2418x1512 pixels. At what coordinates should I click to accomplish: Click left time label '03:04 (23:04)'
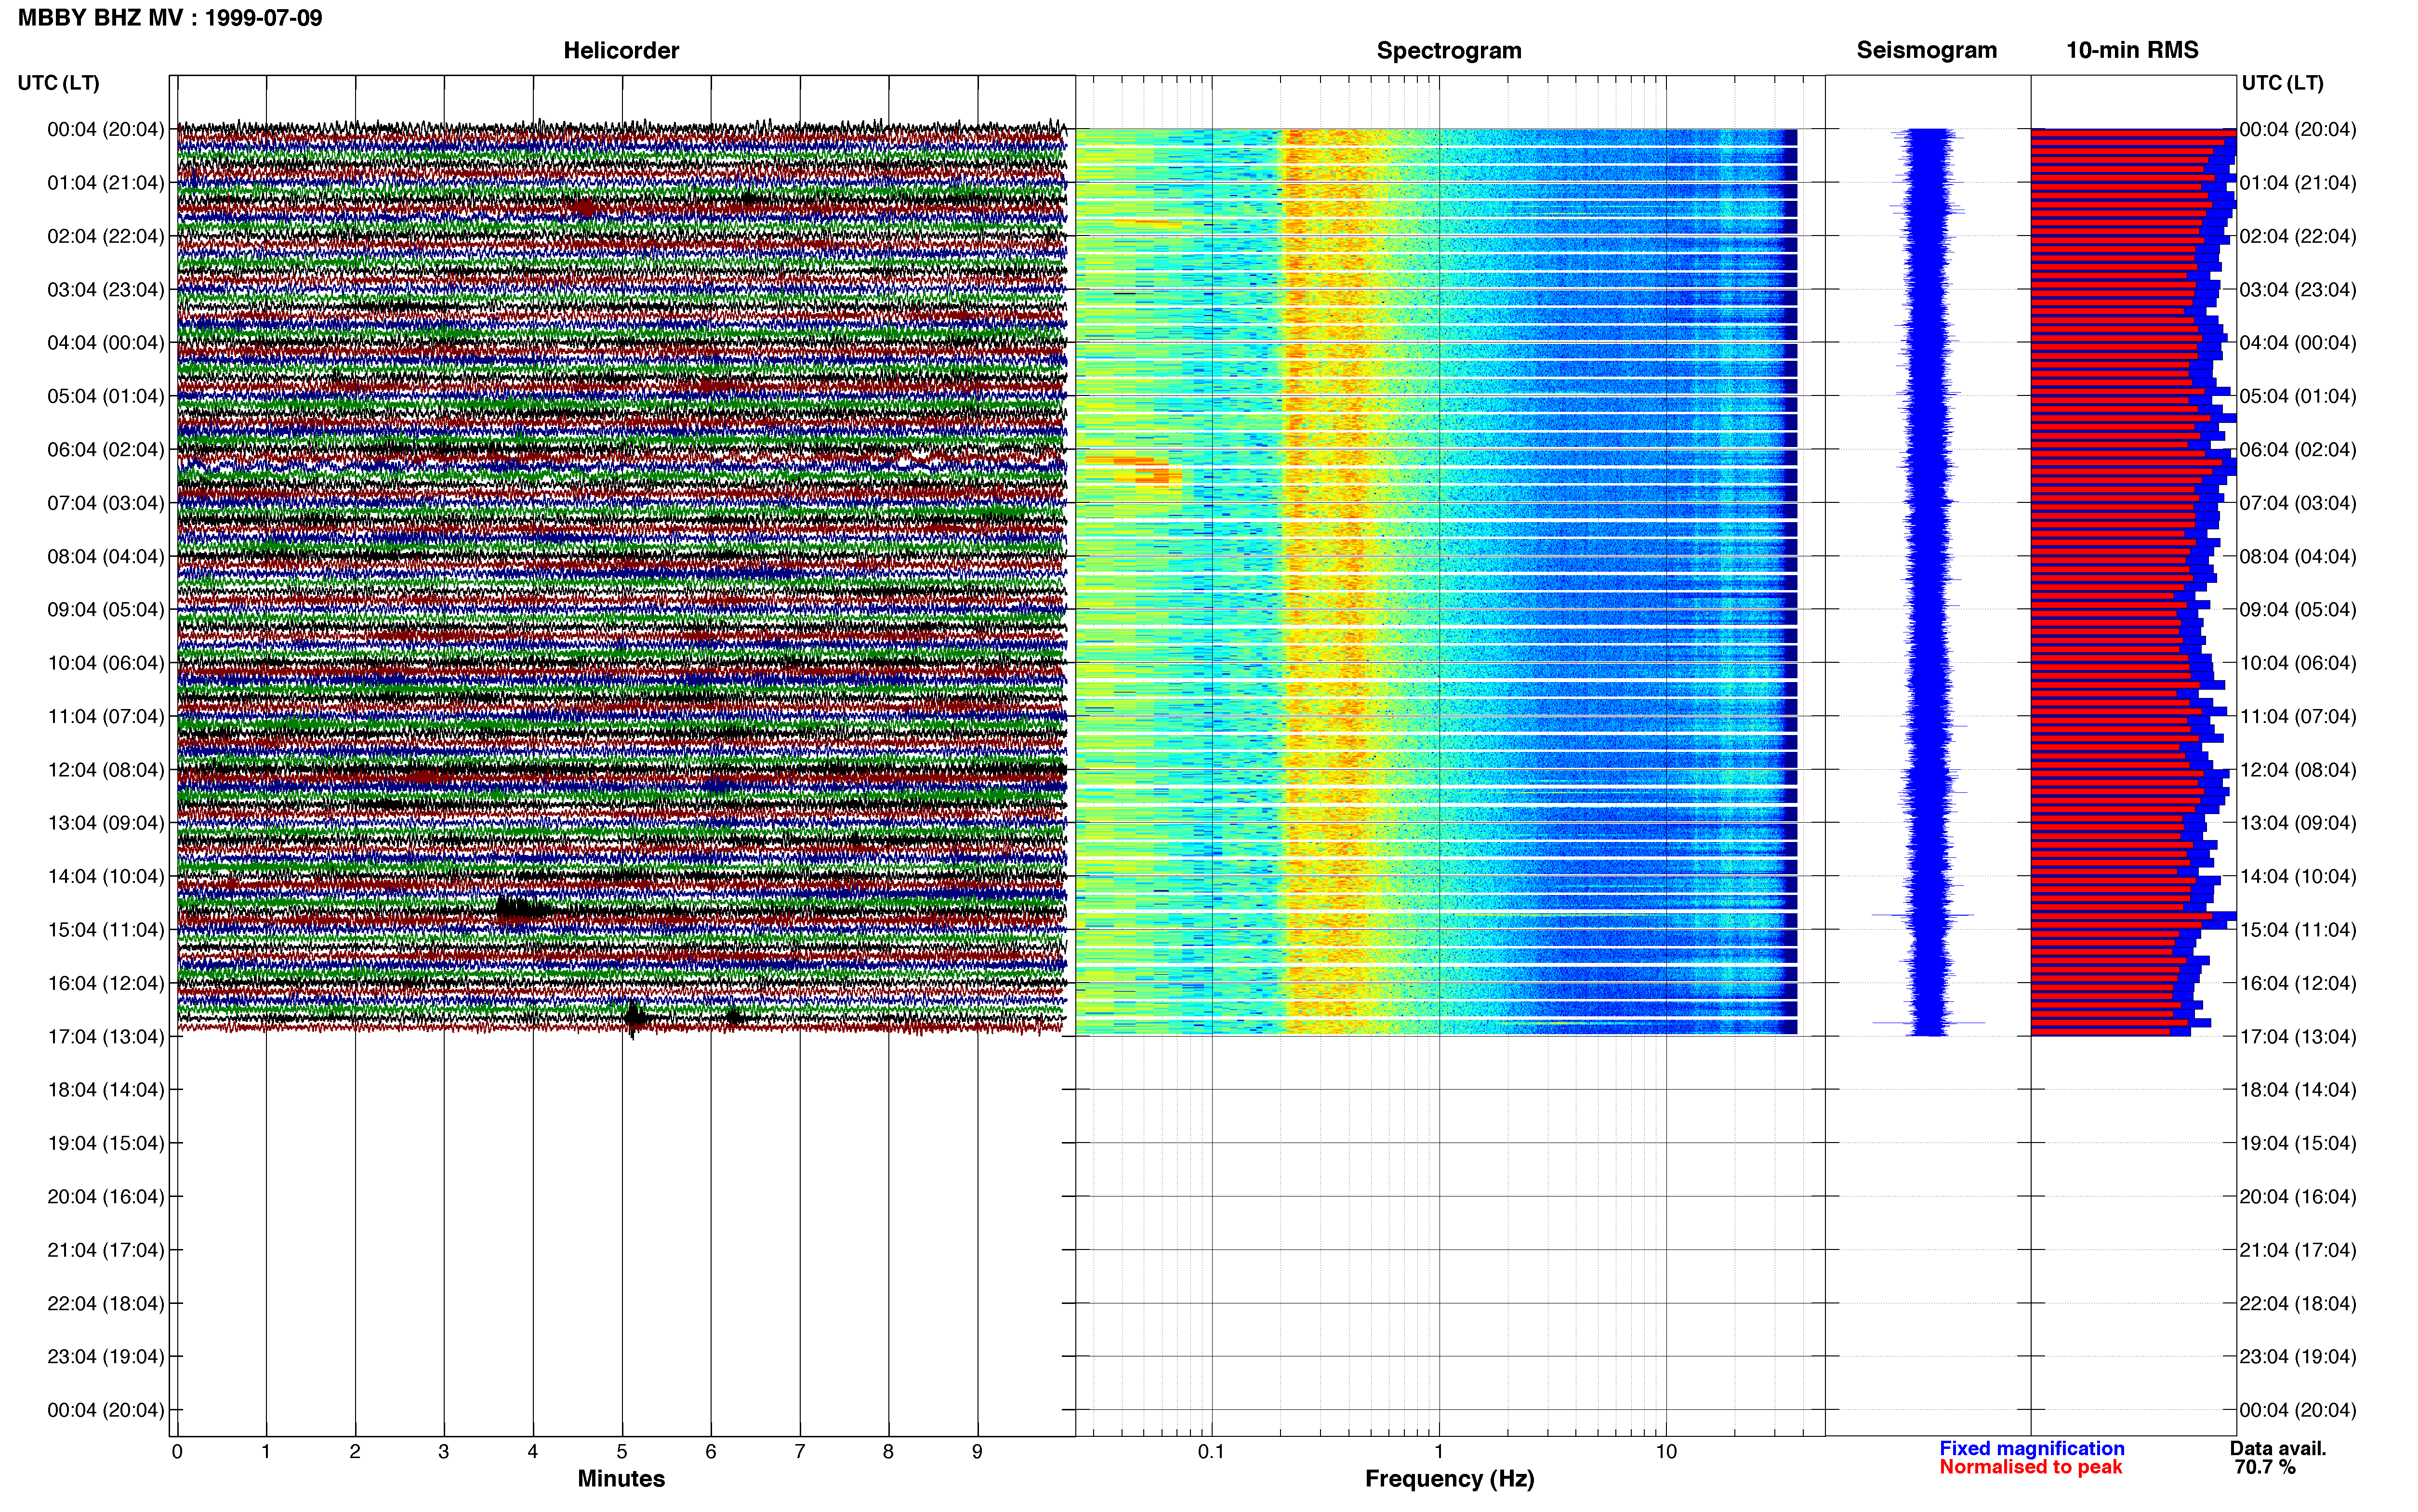pyautogui.click(x=105, y=290)
